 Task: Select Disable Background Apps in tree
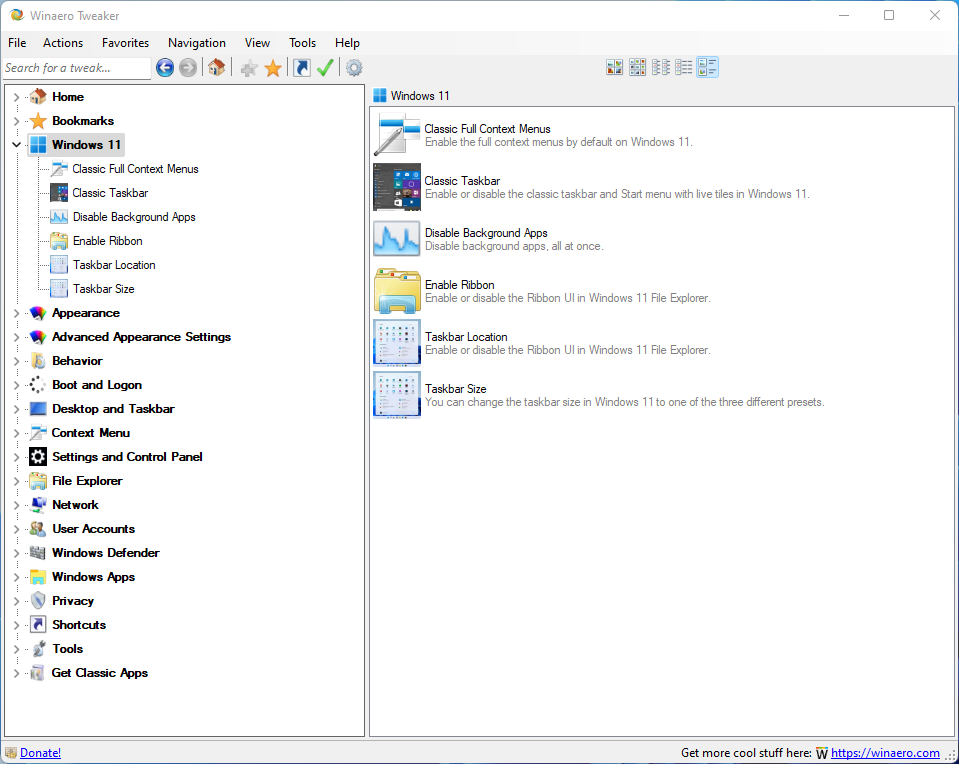point(134,217)
